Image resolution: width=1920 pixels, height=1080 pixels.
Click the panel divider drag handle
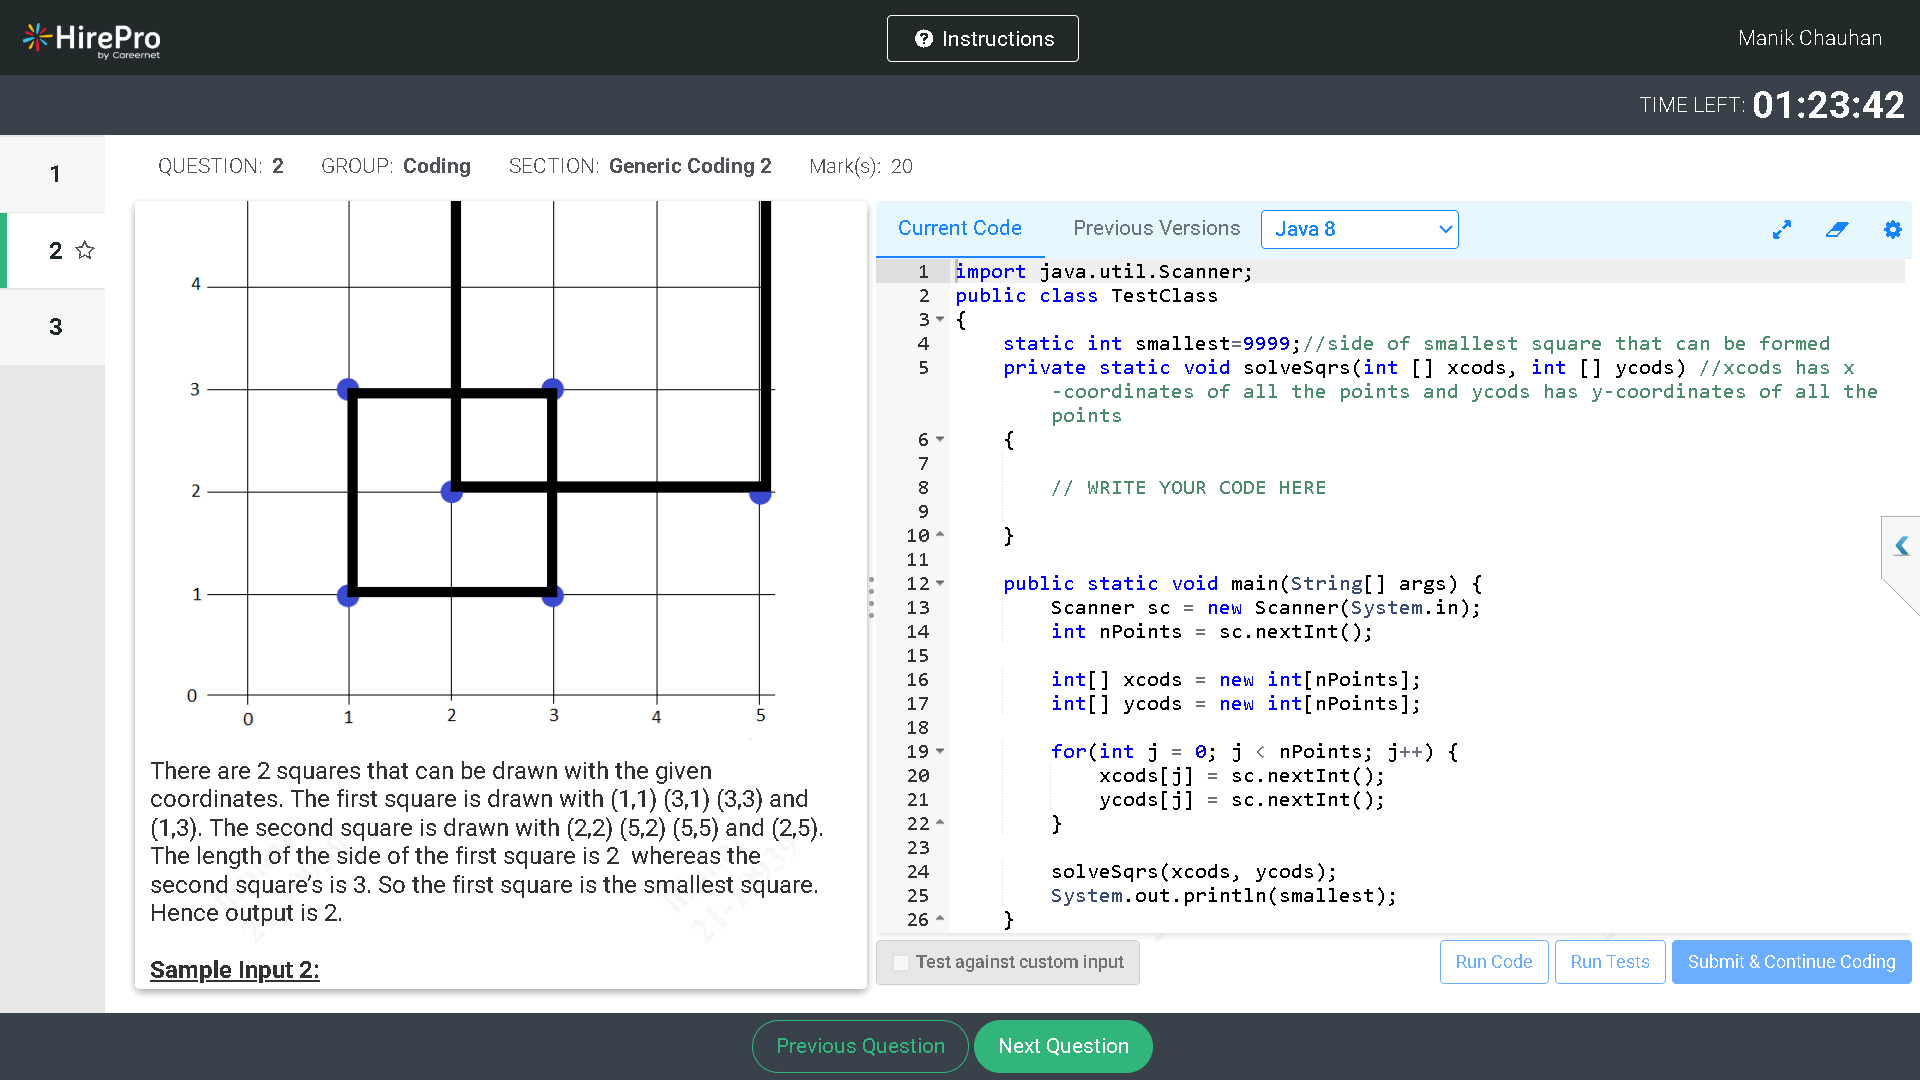(871, 597)
